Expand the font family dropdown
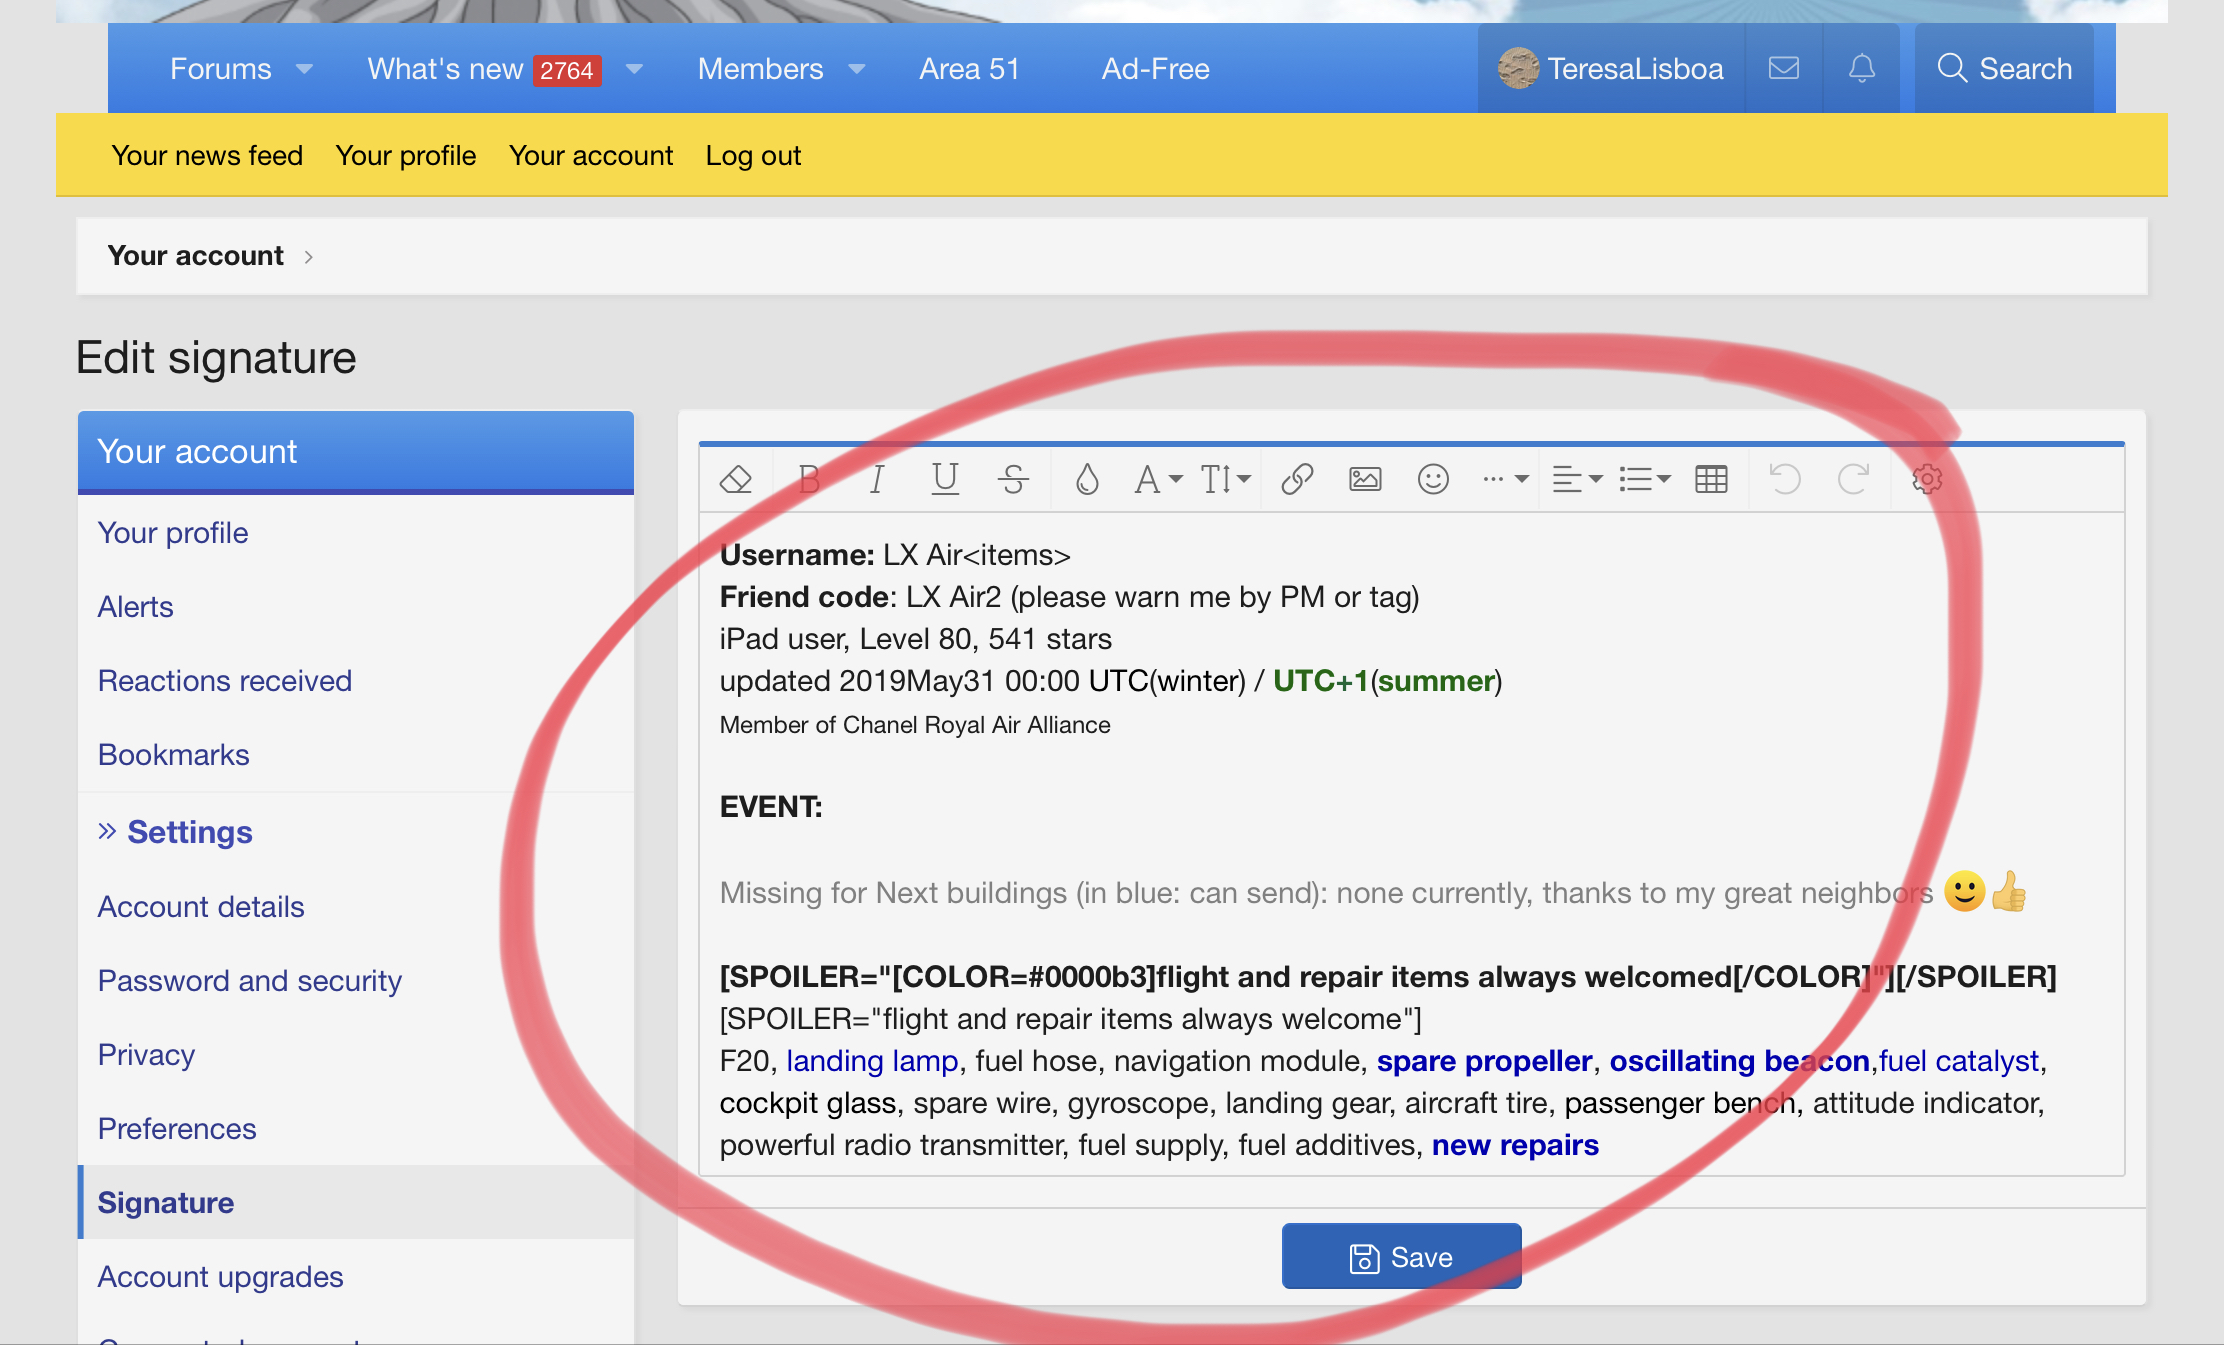This screenshot has width=2224, height=1345. (x=1158, y=480)
